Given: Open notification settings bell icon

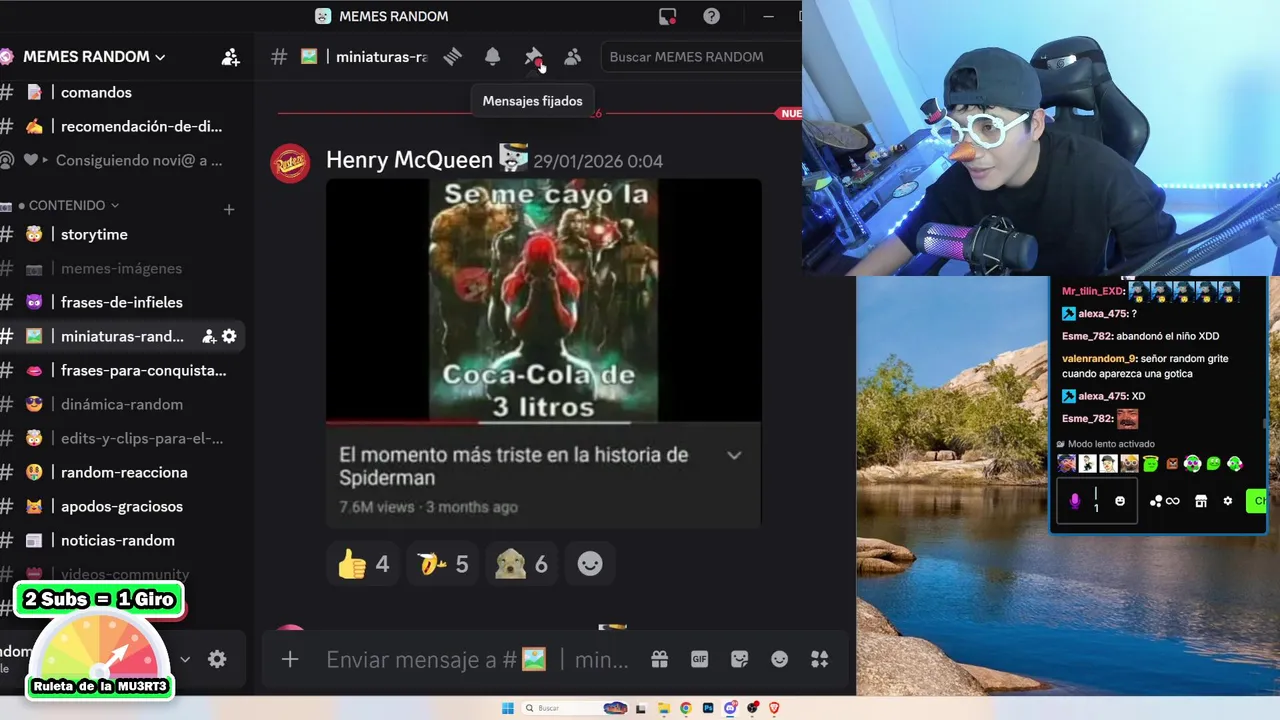Looking at the screenshot, I should coord(492,57).
